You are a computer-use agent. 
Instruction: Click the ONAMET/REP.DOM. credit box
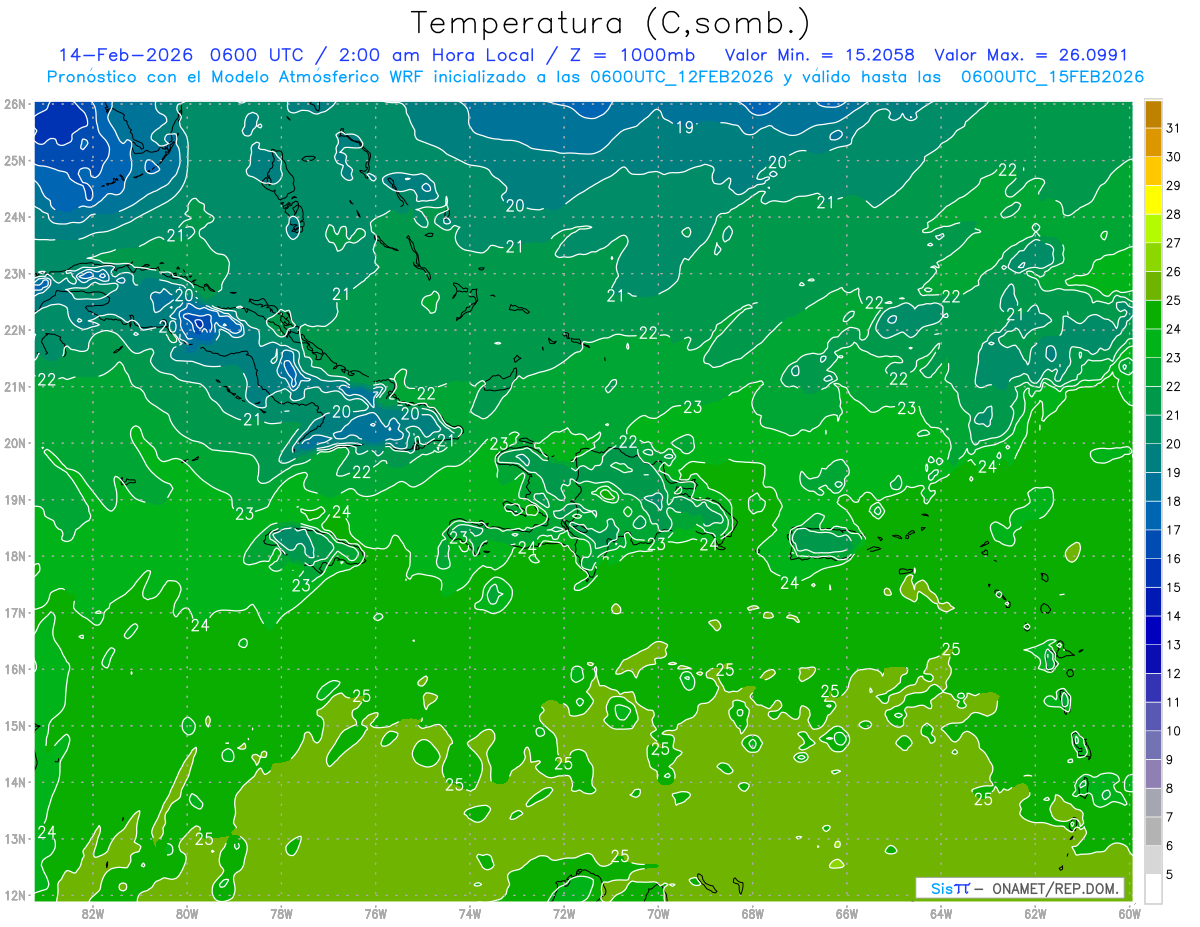[1020, 889]
